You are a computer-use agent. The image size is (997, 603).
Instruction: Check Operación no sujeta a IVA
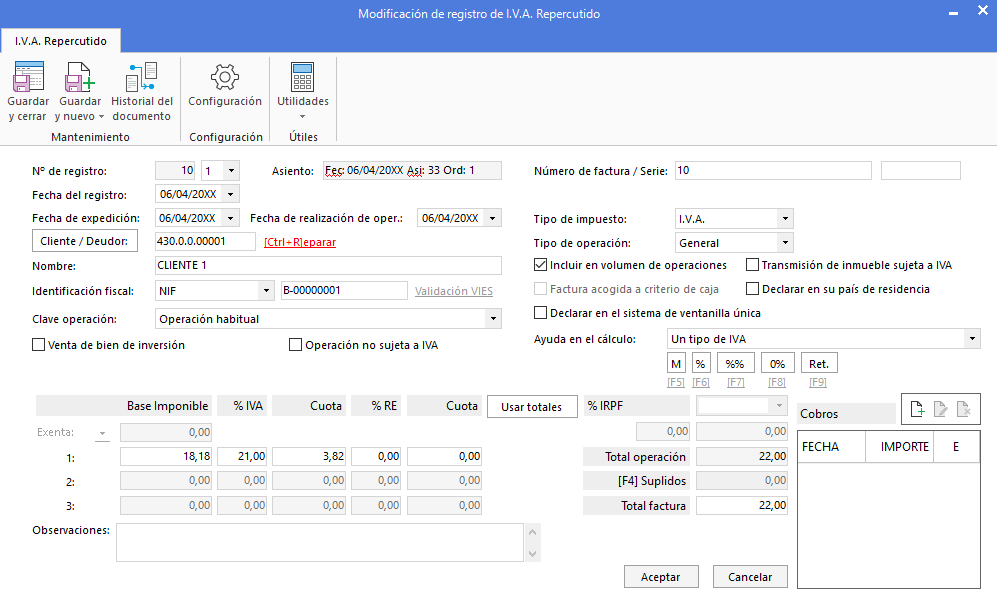coord(295,345)
